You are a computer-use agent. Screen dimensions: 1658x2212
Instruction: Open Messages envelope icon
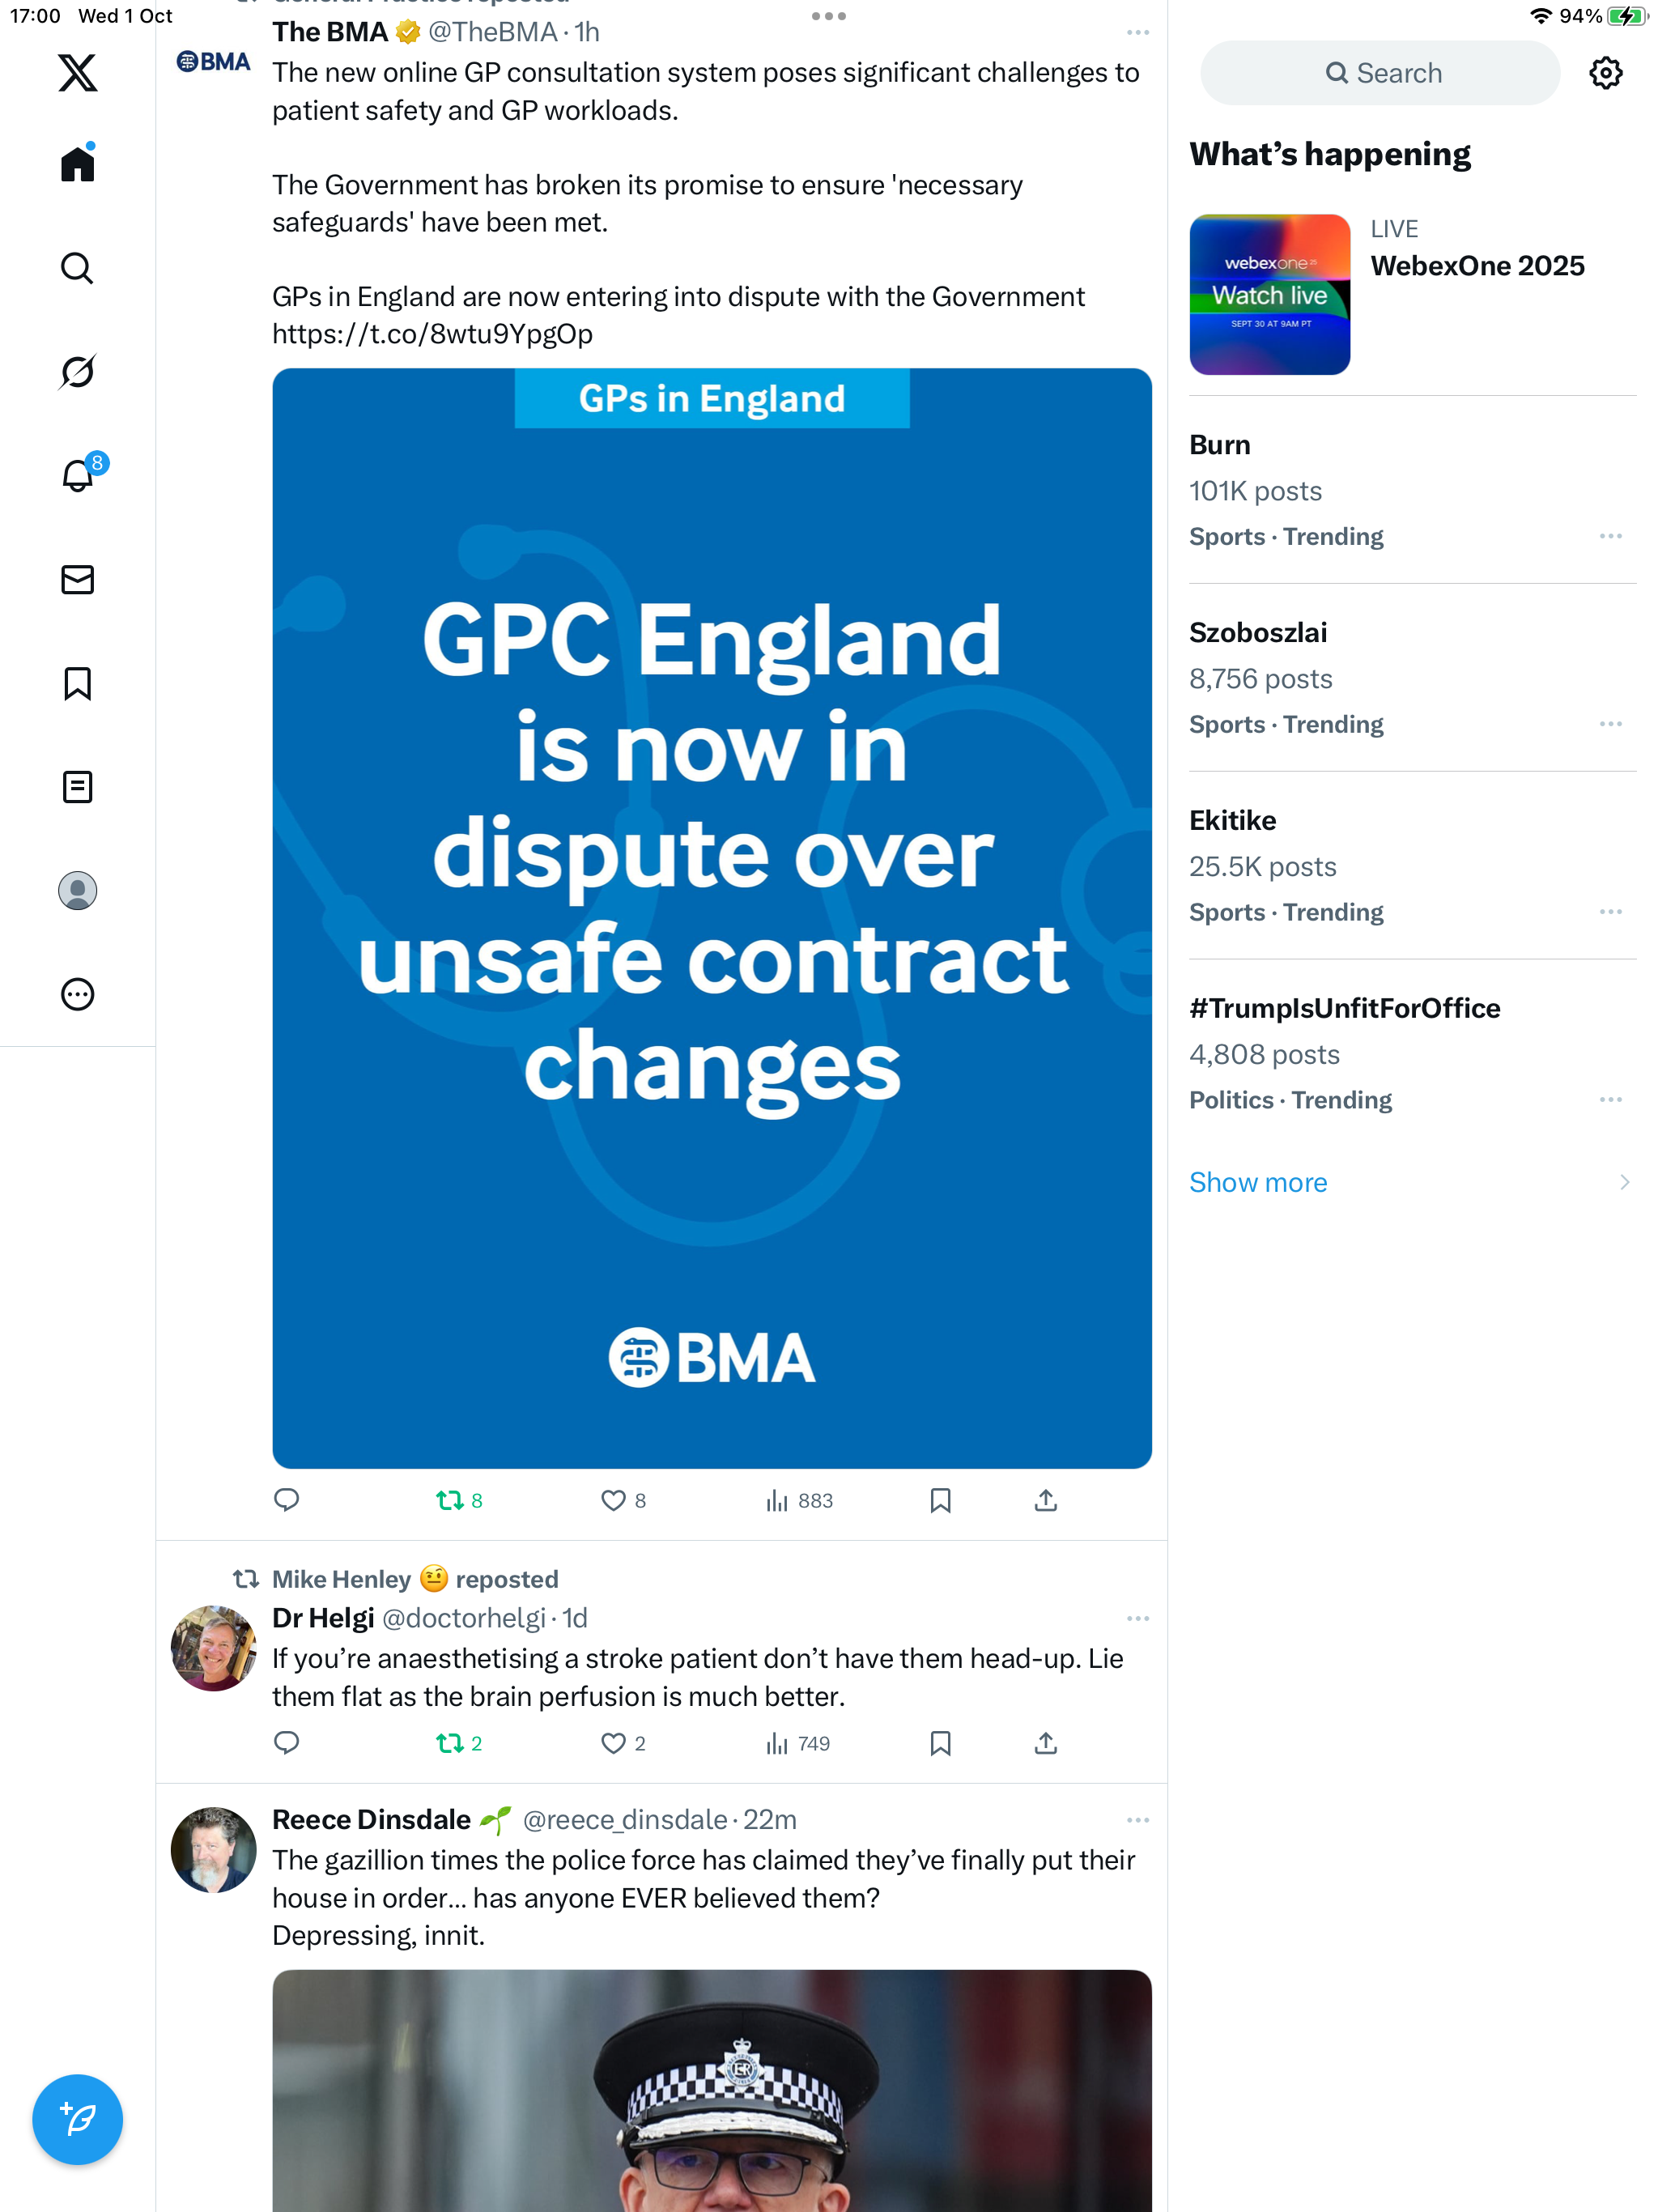77,580
